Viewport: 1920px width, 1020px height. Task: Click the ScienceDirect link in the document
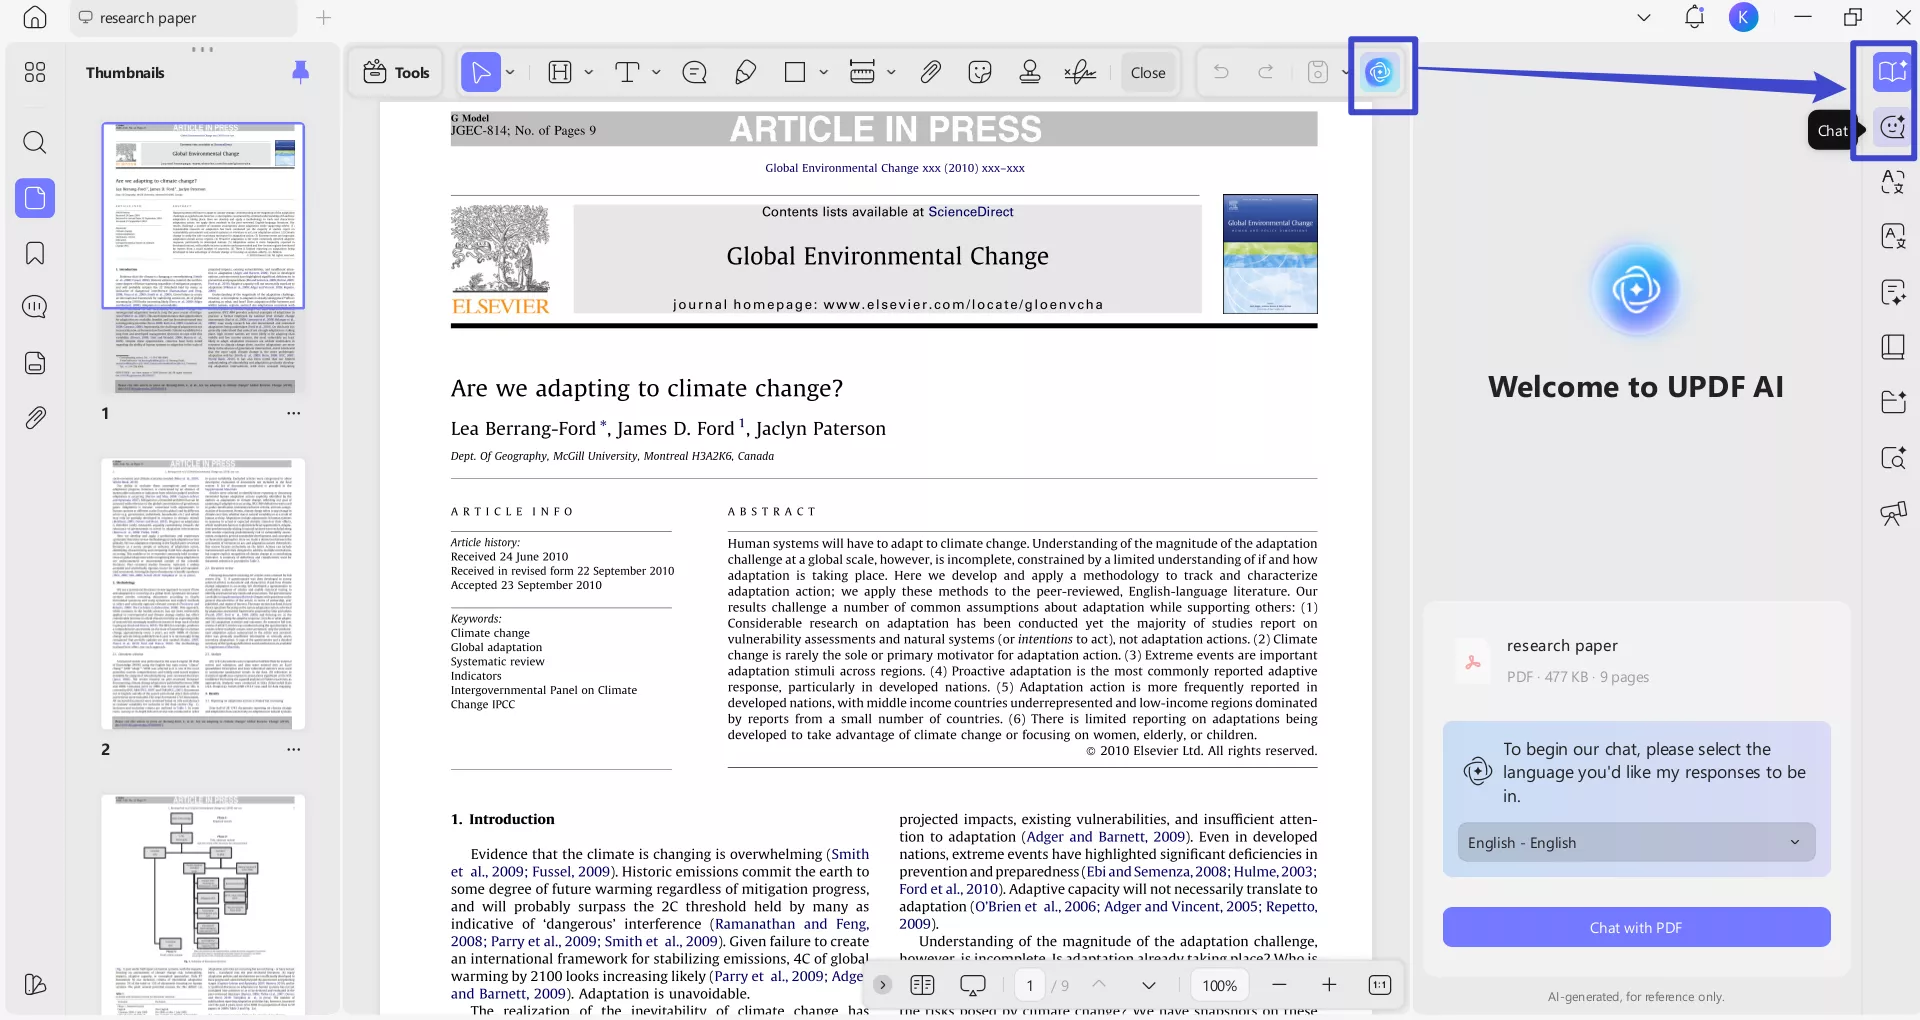click(971, 211)
